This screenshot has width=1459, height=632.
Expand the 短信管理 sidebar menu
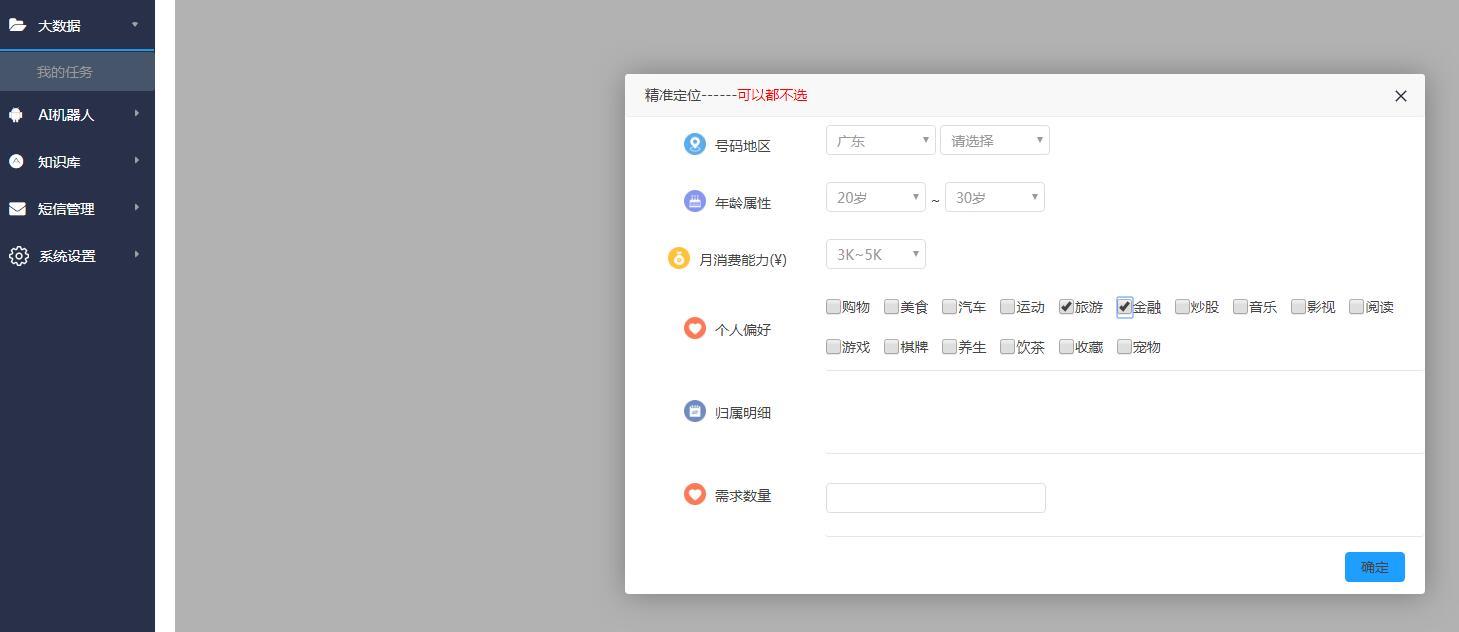(68, 208)
